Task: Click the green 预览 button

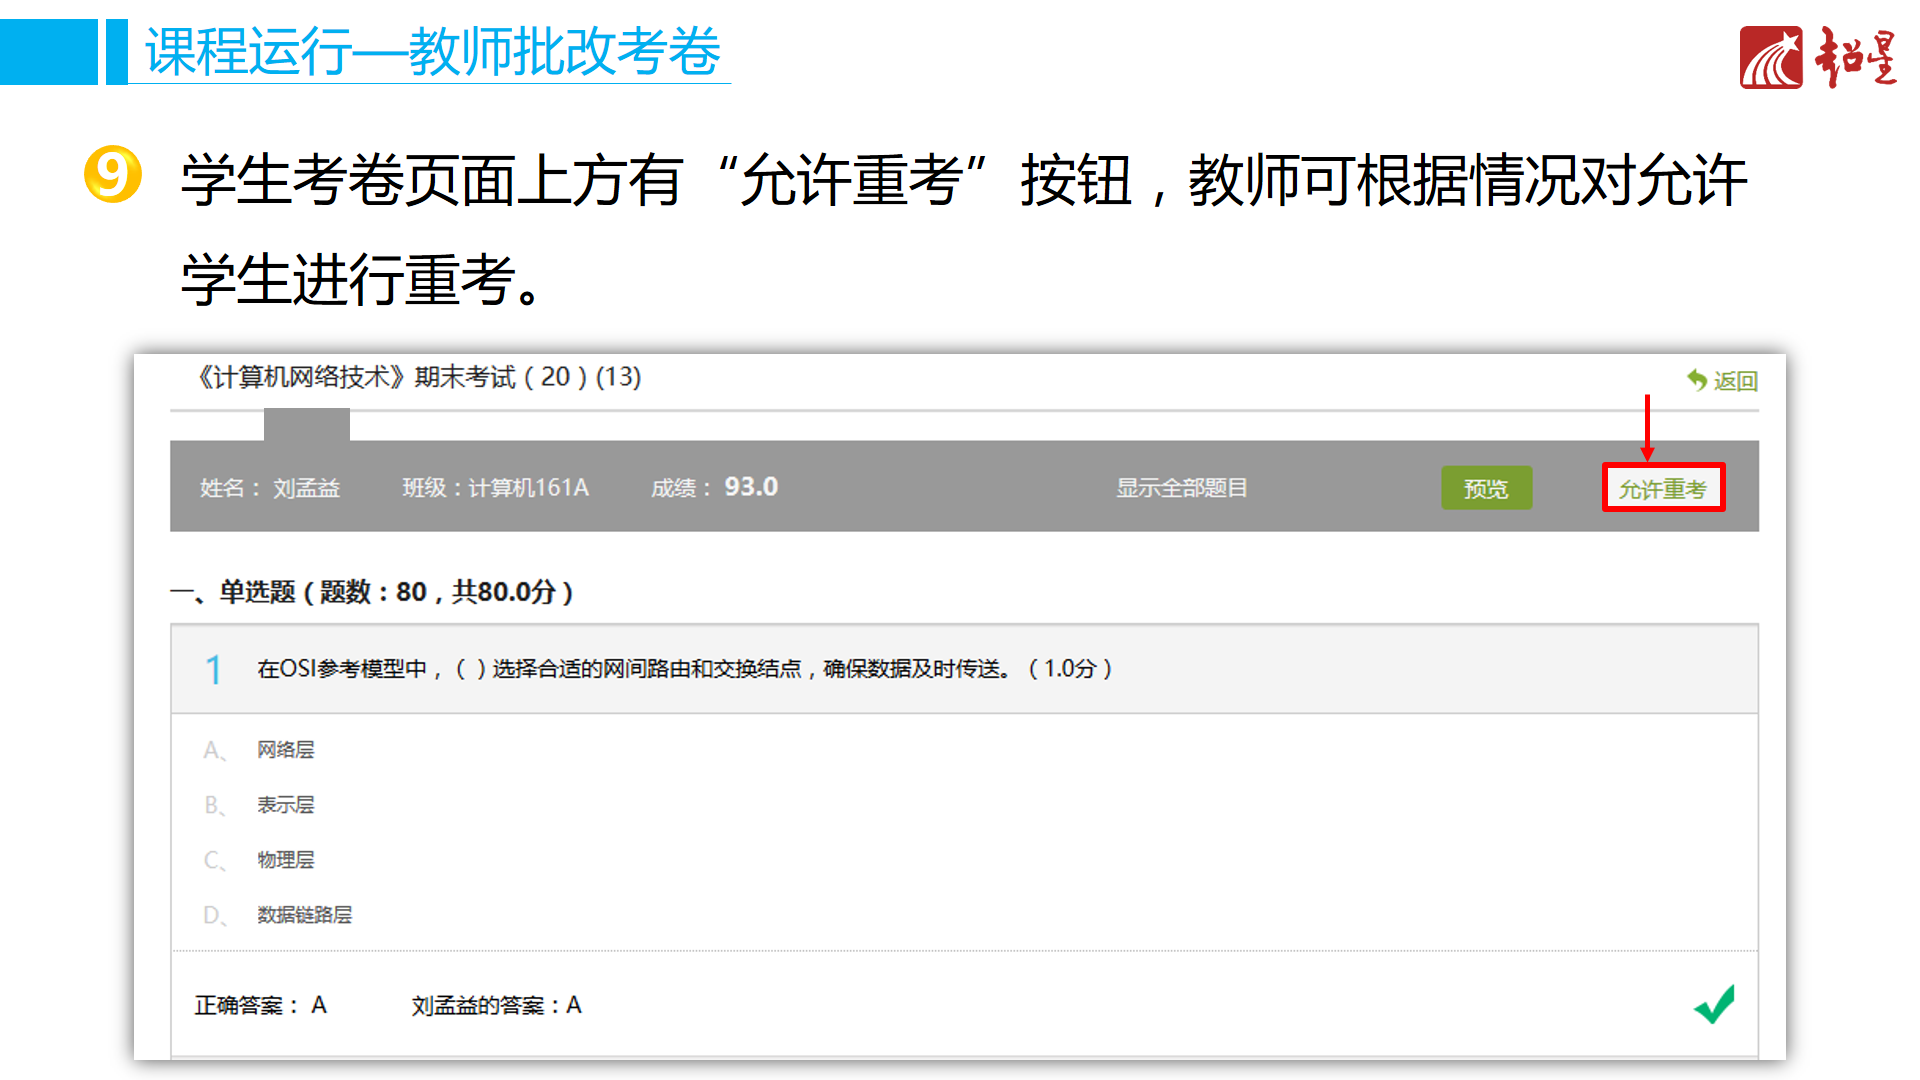Action: pyautogui.click(x=1485, y=488)
